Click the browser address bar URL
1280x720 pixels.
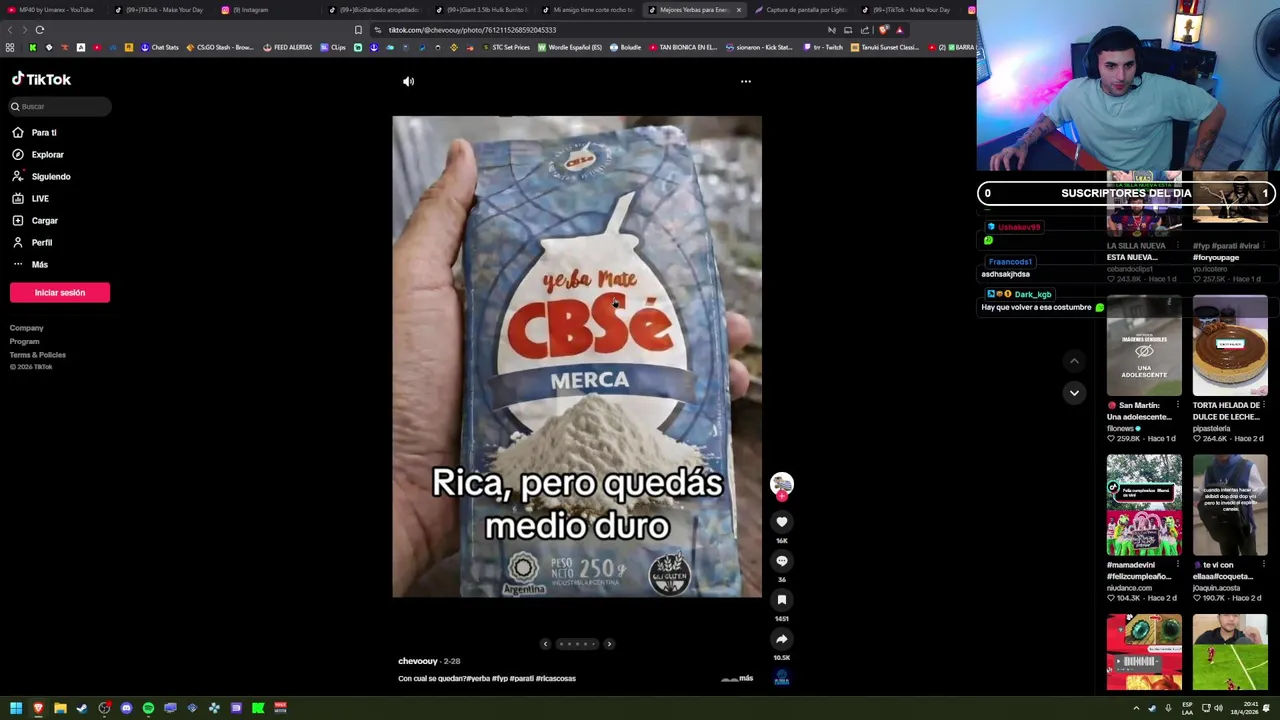pyautogui.click(x=472, y=30)
